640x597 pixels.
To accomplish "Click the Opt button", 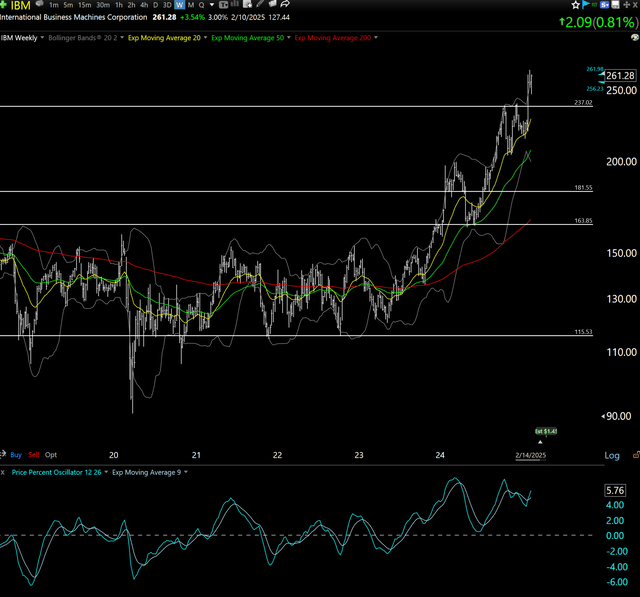I will (x=51, y=455).
